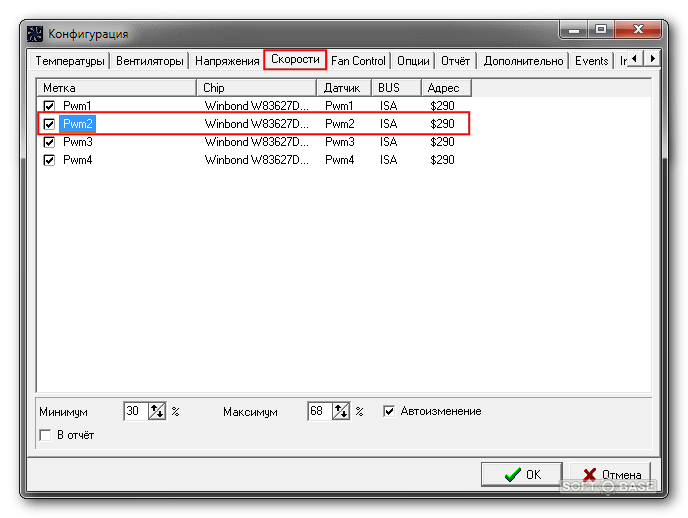688x518 pixels.
Task: Click $290 address in Pwm4 row
Action: point(442,160)
